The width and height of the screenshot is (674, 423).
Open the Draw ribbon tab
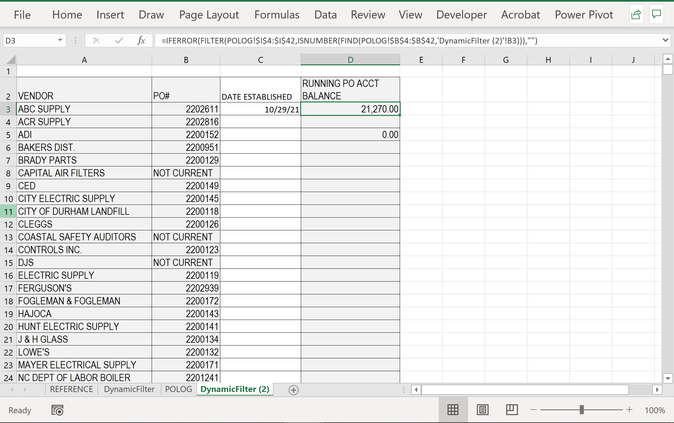tap(151, 15)
